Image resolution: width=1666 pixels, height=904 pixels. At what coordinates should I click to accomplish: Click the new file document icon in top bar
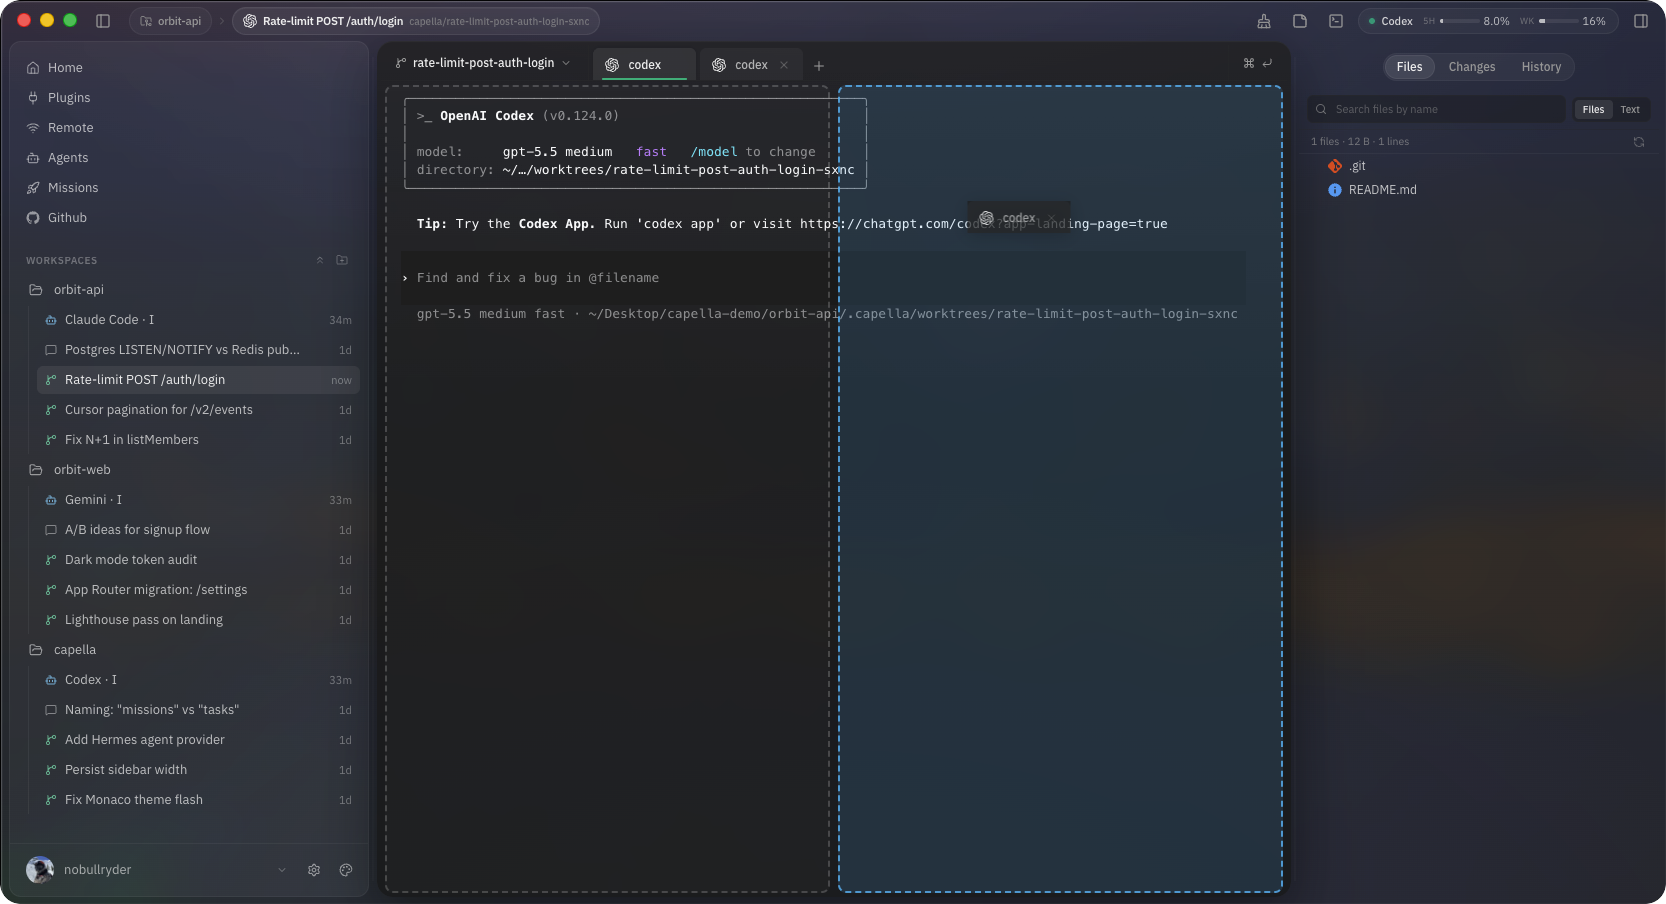click(1300, 21)
